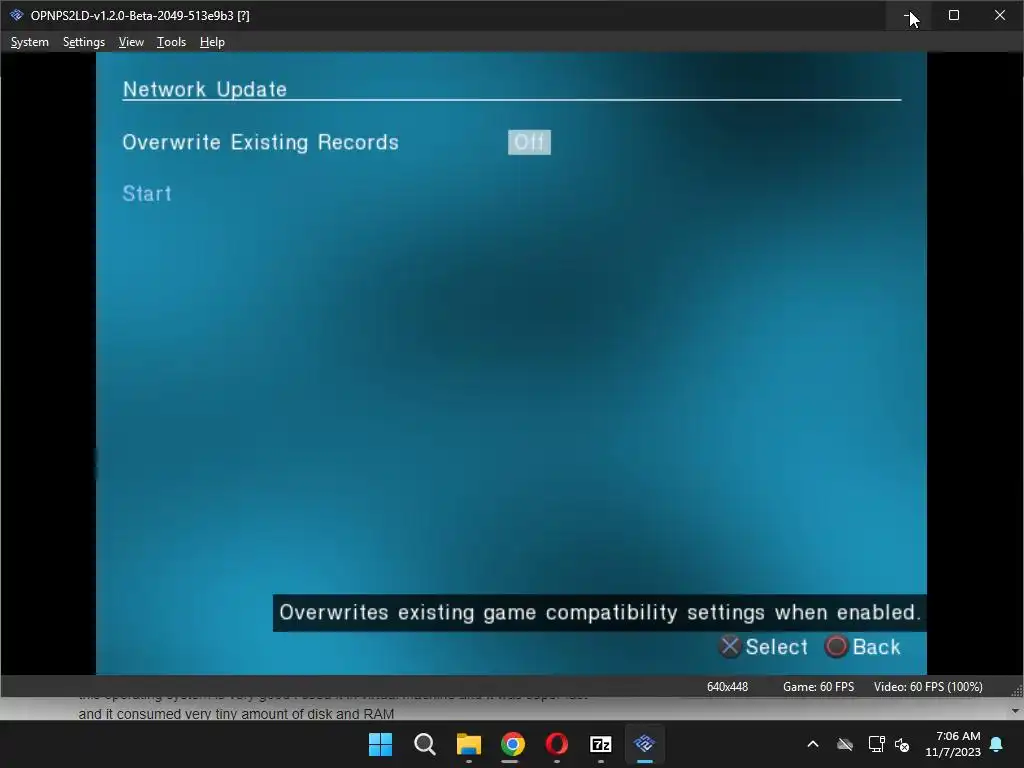Minimize the OPNPS2LD window
This screenshot has width=1024, height=768.
coord(908,15)
